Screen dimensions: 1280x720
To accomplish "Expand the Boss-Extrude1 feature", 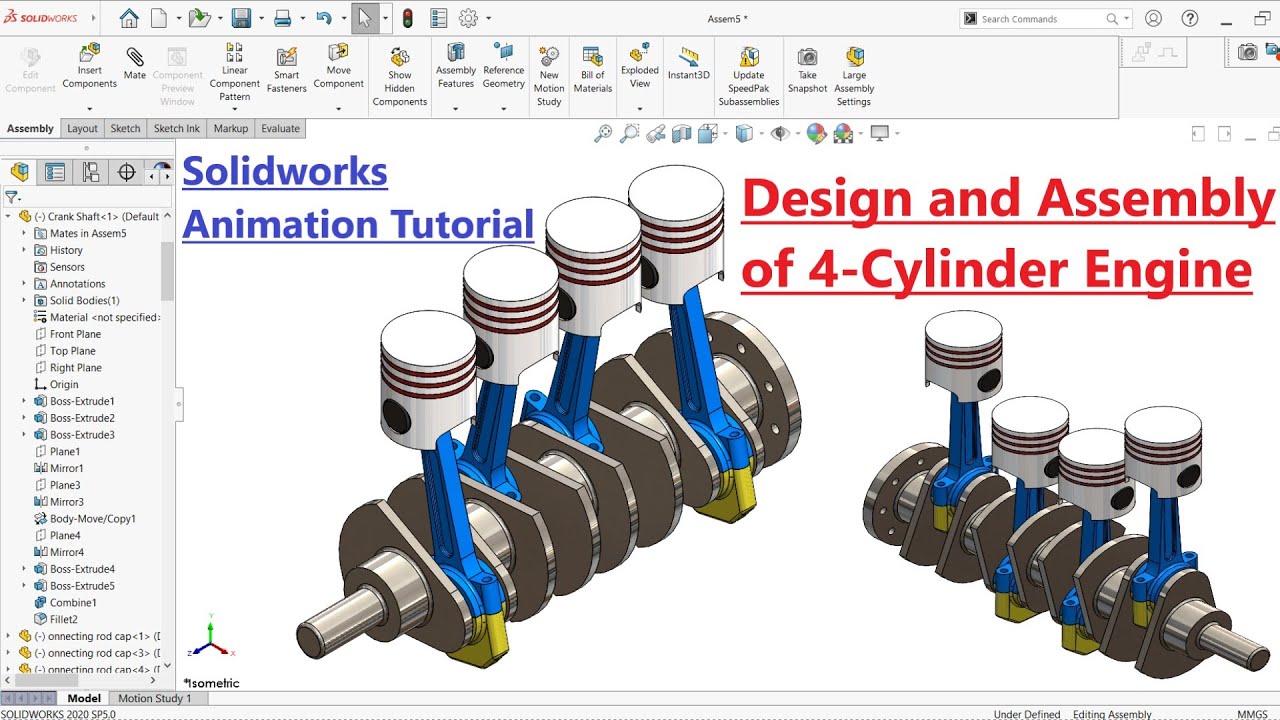I will tap(24, 401).
